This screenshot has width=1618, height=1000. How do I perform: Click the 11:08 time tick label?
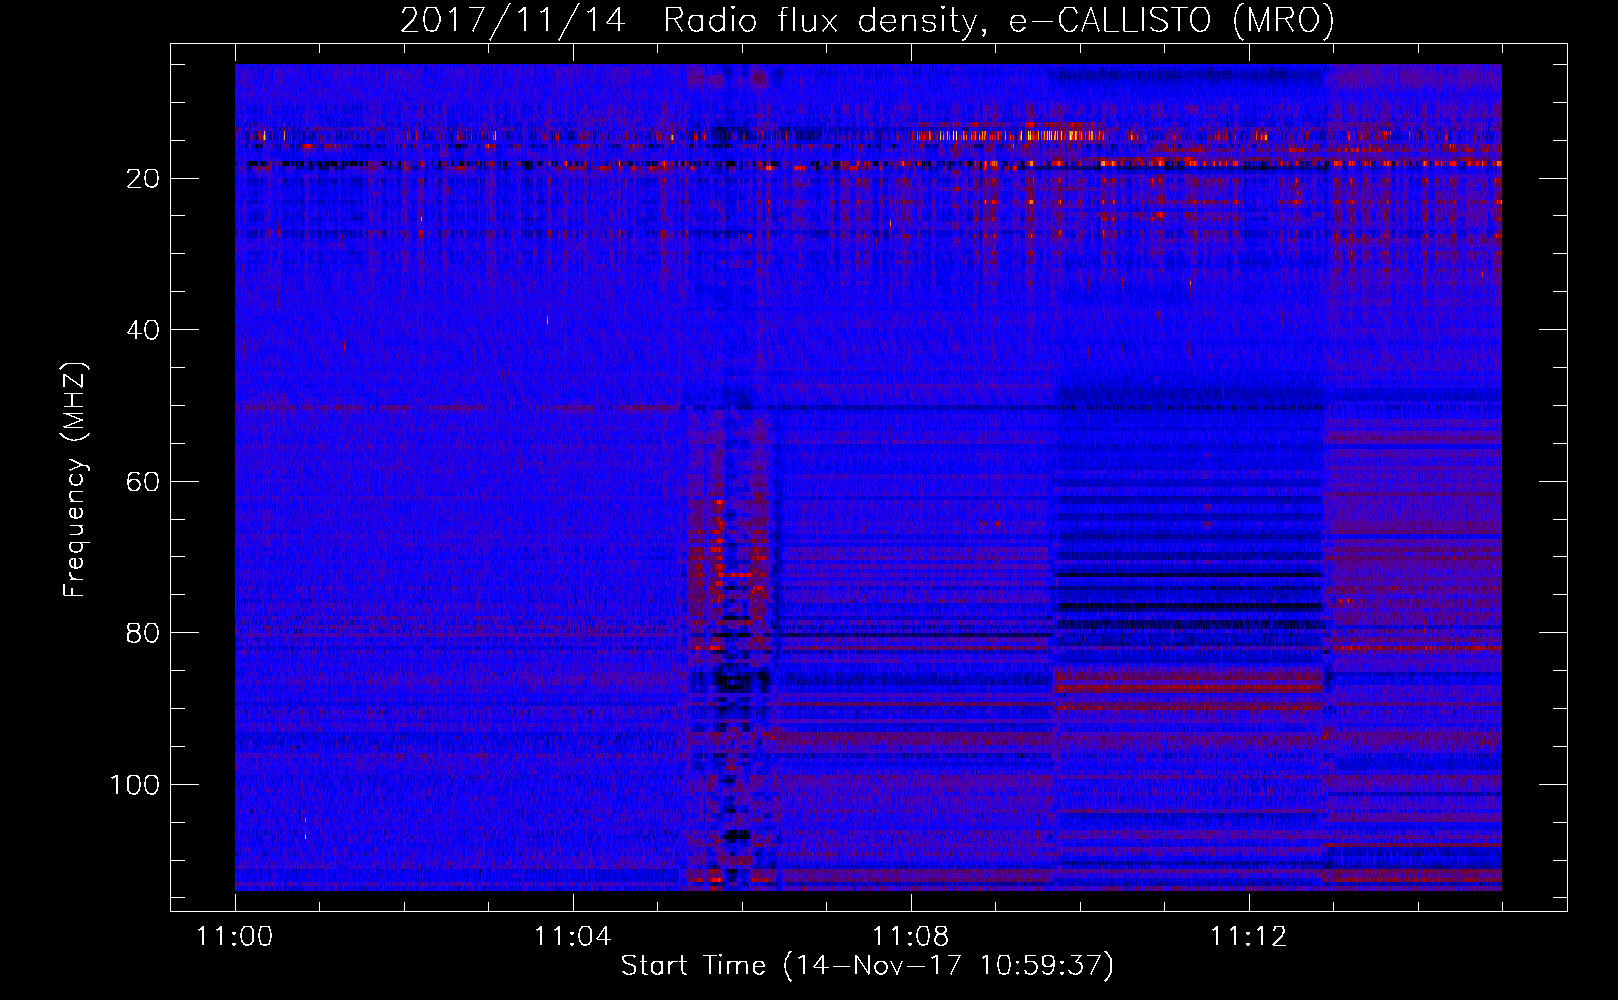(911, 937)
